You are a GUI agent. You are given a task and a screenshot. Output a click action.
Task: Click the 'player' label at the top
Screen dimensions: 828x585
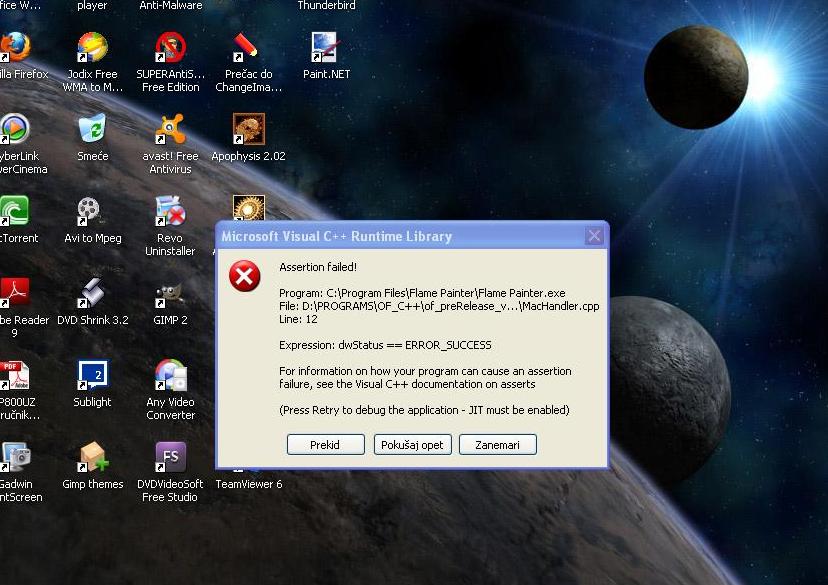92,5
